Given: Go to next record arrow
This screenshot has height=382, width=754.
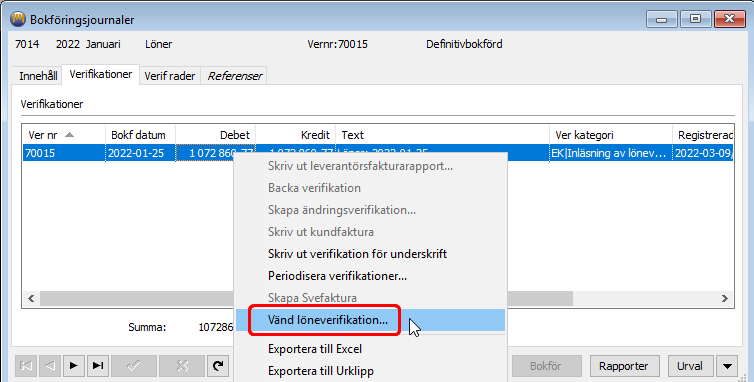Looking at the screenshot, I should click(x=74, y=366).
